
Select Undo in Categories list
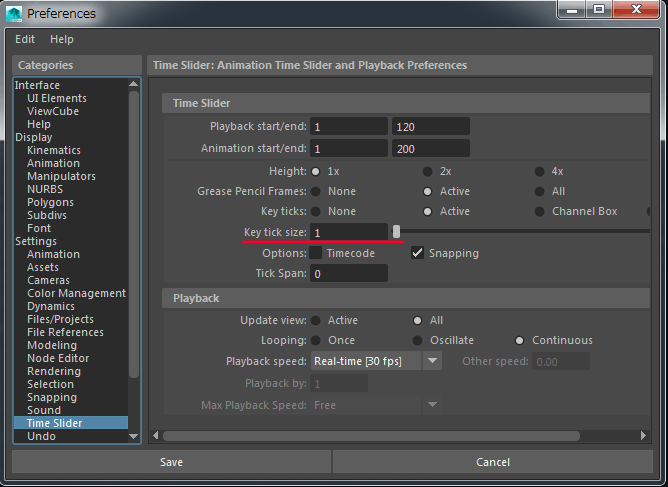pyautogui.click(x=41, y=436)
